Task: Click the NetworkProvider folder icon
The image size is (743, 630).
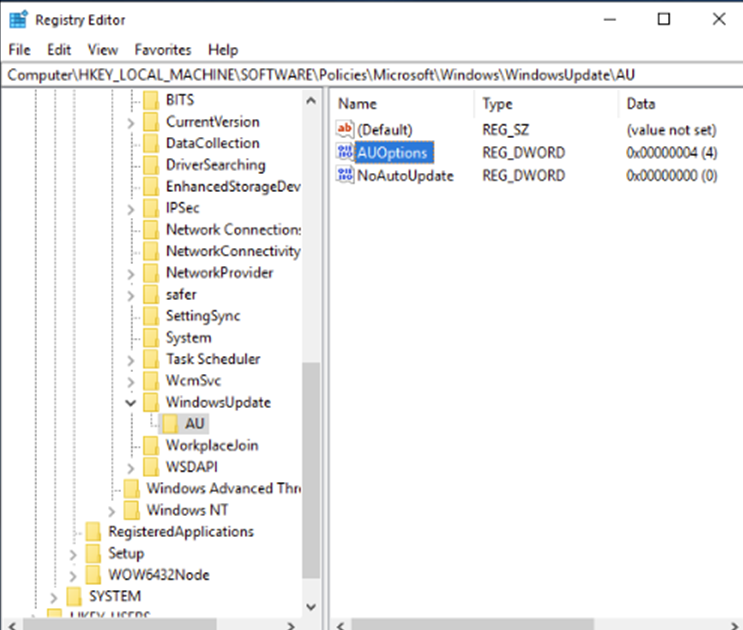Action: coord(151,273)
